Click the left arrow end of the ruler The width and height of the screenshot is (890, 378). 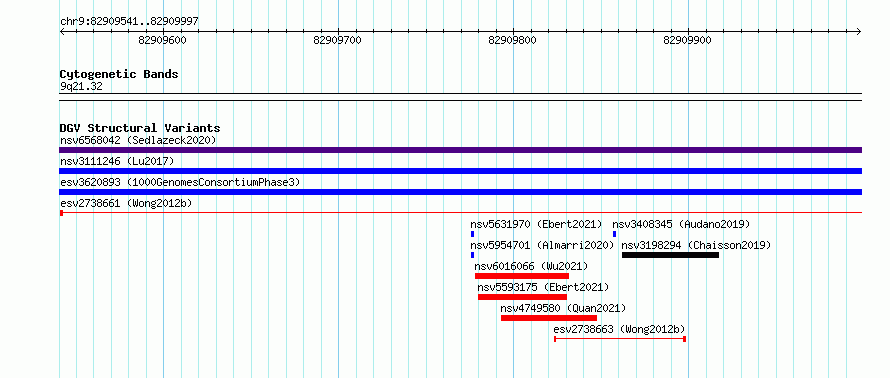coord(62,32)
